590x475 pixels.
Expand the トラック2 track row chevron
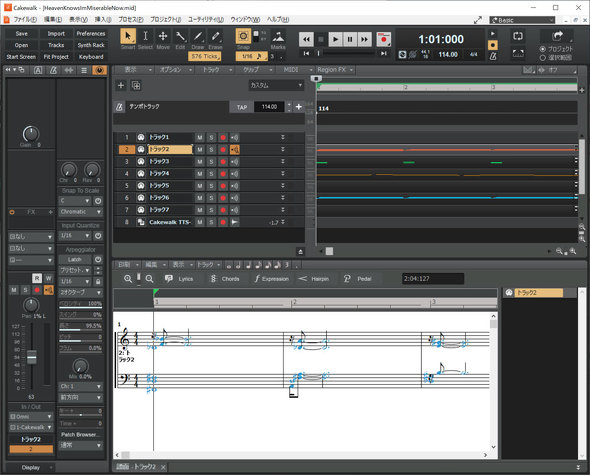pyautogui.click(x=283, y=150)
